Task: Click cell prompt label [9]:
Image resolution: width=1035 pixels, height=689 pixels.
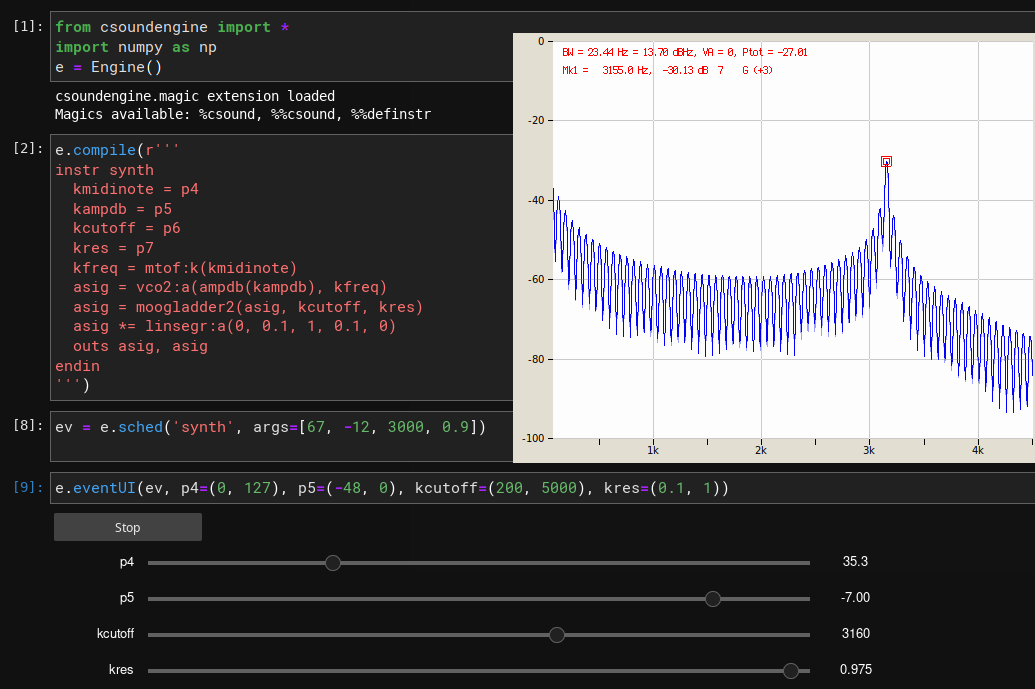Action: [x=28, y=487]
